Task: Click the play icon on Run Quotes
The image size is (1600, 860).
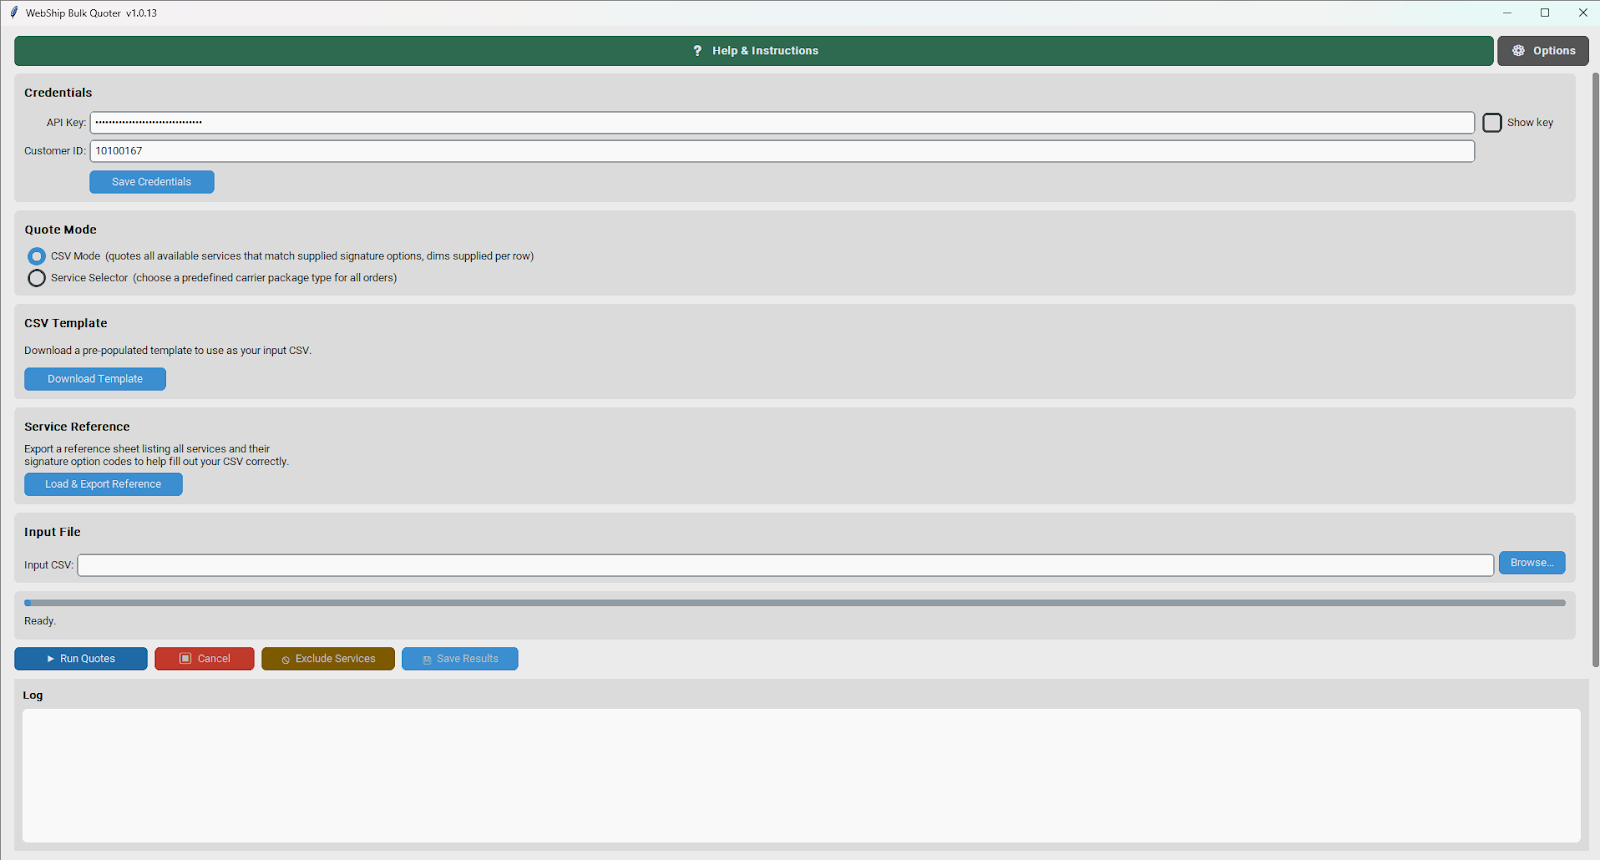Action: [x=51, y=659]
